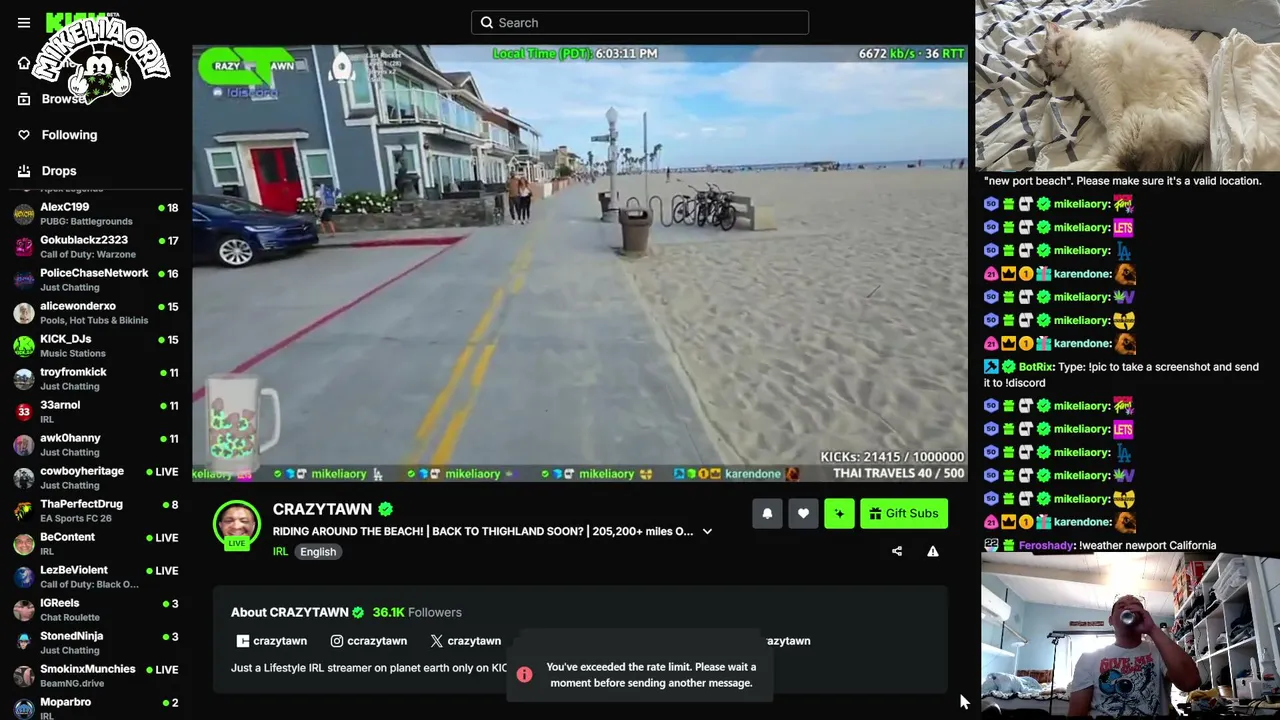Open the Browse section in the sidebar
Viewport: 1280px width, 720px height.
pyautogui.click(x=52, y=99)
